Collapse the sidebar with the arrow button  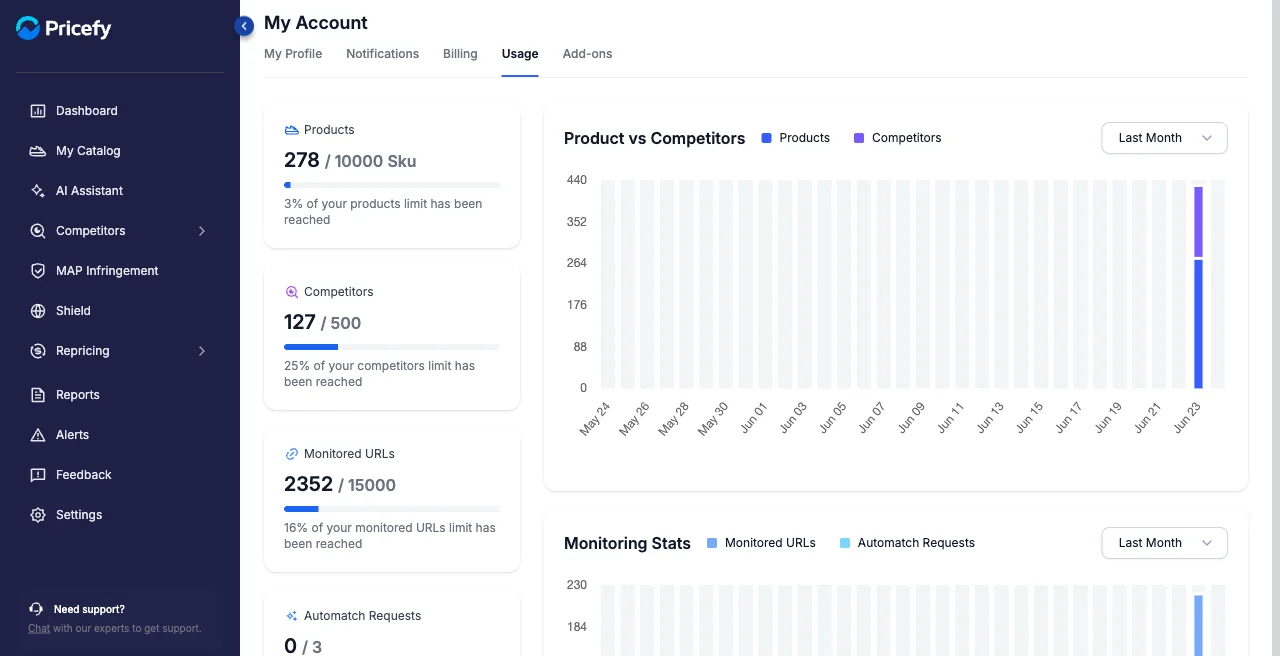click(244, 26)
